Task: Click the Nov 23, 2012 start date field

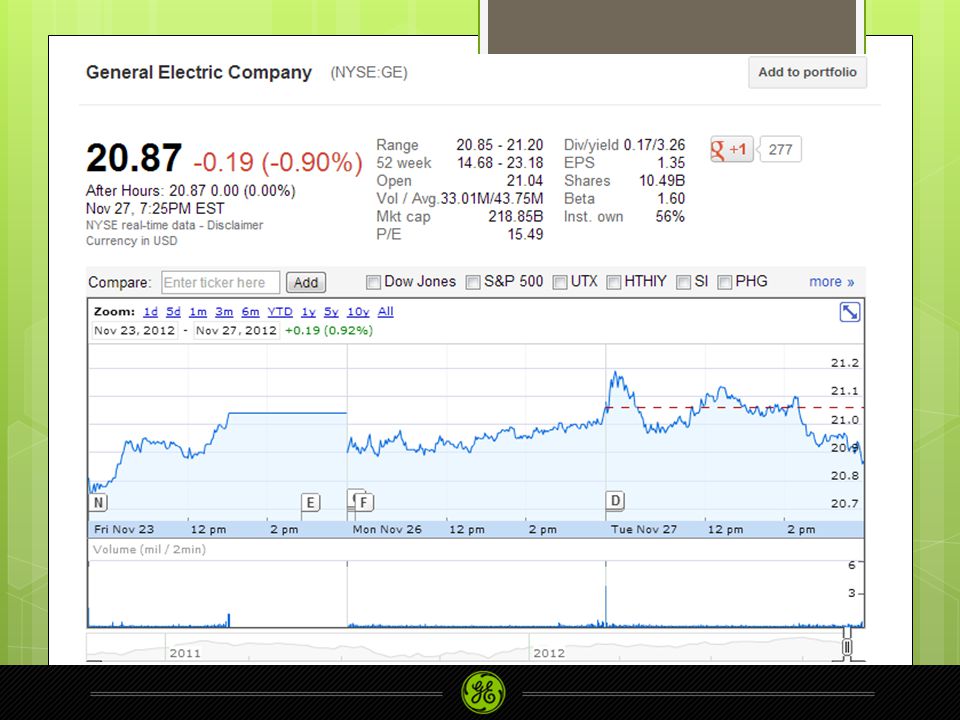Action: 134,331
